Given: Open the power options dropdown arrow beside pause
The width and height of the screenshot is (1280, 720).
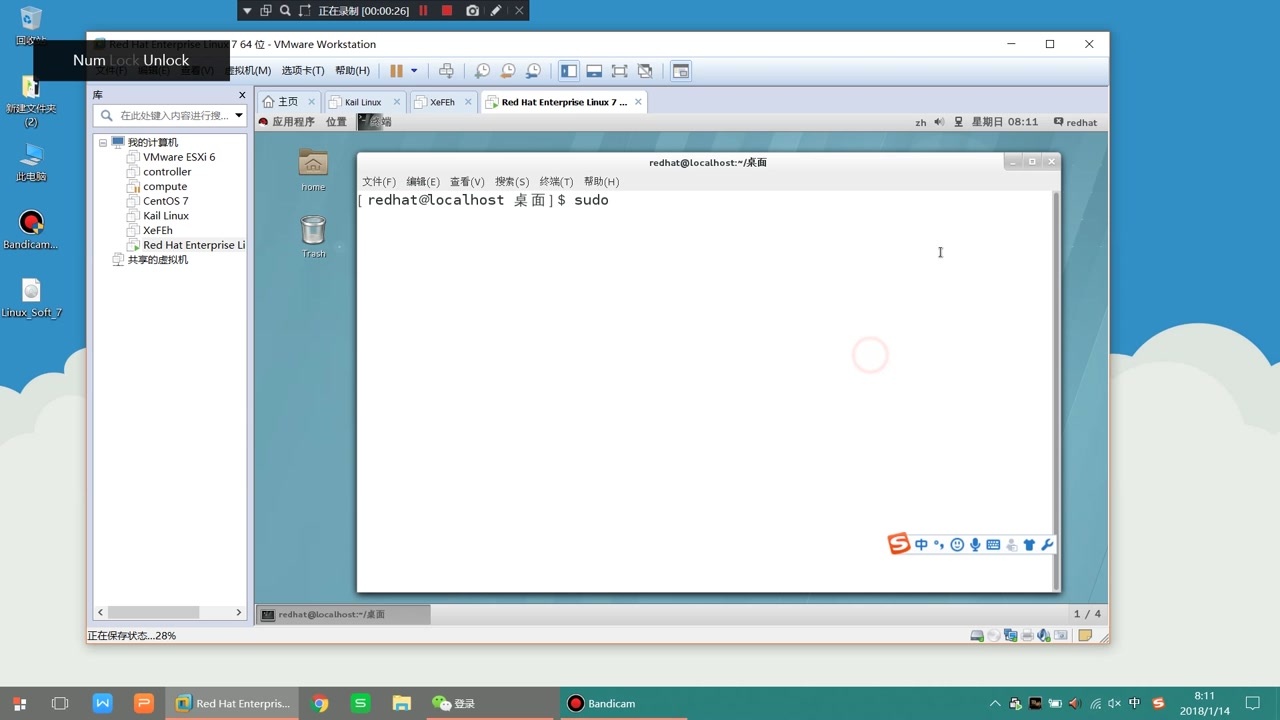Looking at the screenshot, I should point(414,71).
